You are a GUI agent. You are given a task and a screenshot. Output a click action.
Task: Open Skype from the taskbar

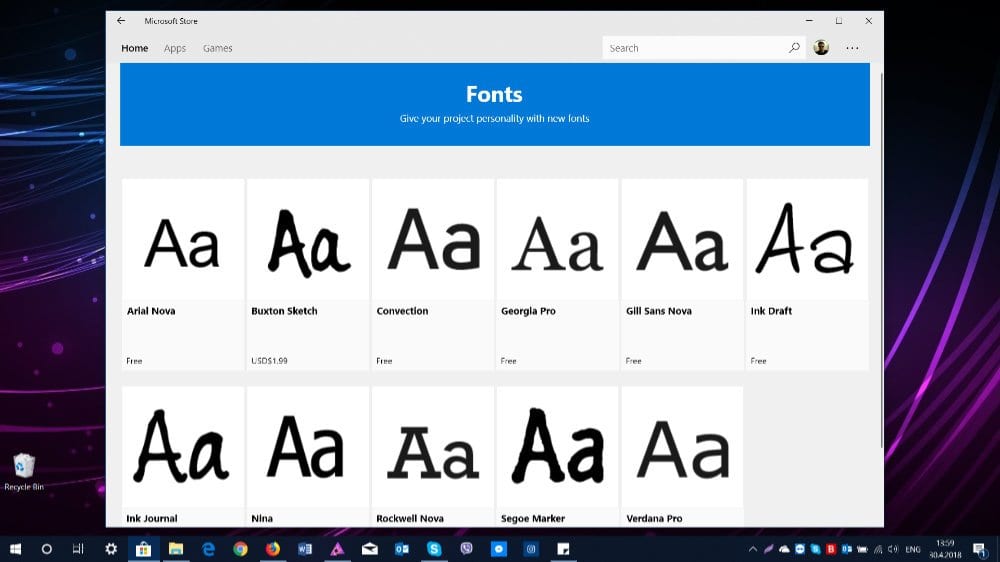(434, 549)
